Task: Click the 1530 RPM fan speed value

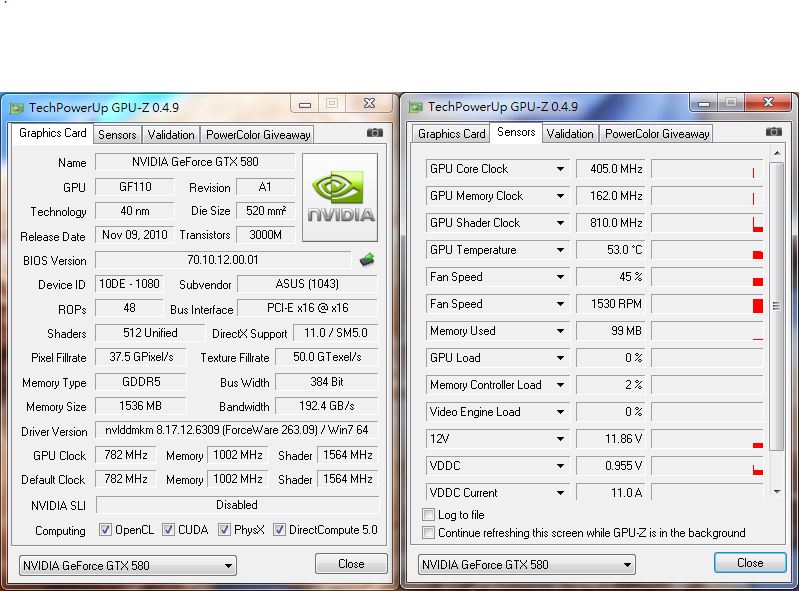Action: pyautogui.click(x=610, y=304)
